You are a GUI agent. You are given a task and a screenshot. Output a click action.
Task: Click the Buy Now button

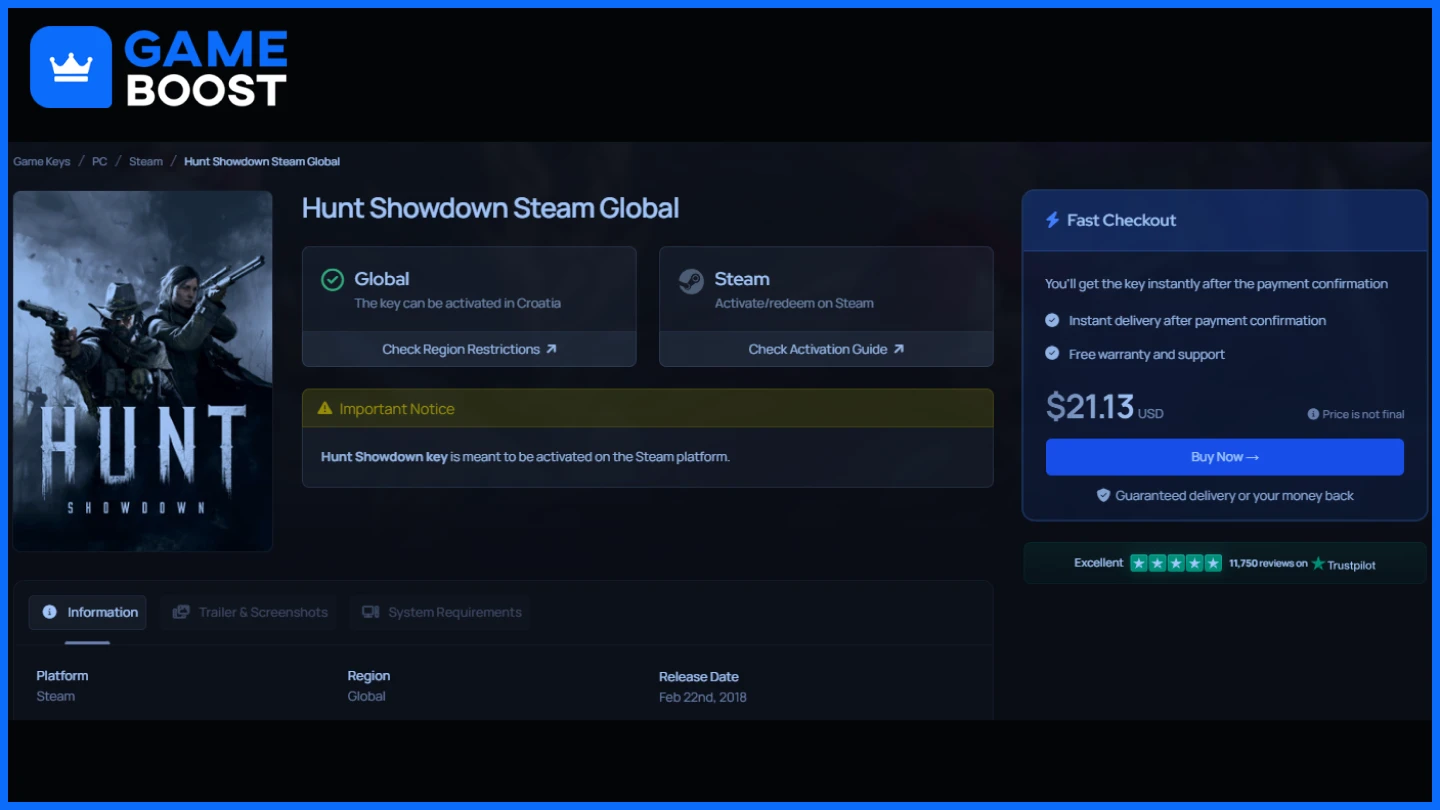pyautogui.click(x=1225, y=457)
